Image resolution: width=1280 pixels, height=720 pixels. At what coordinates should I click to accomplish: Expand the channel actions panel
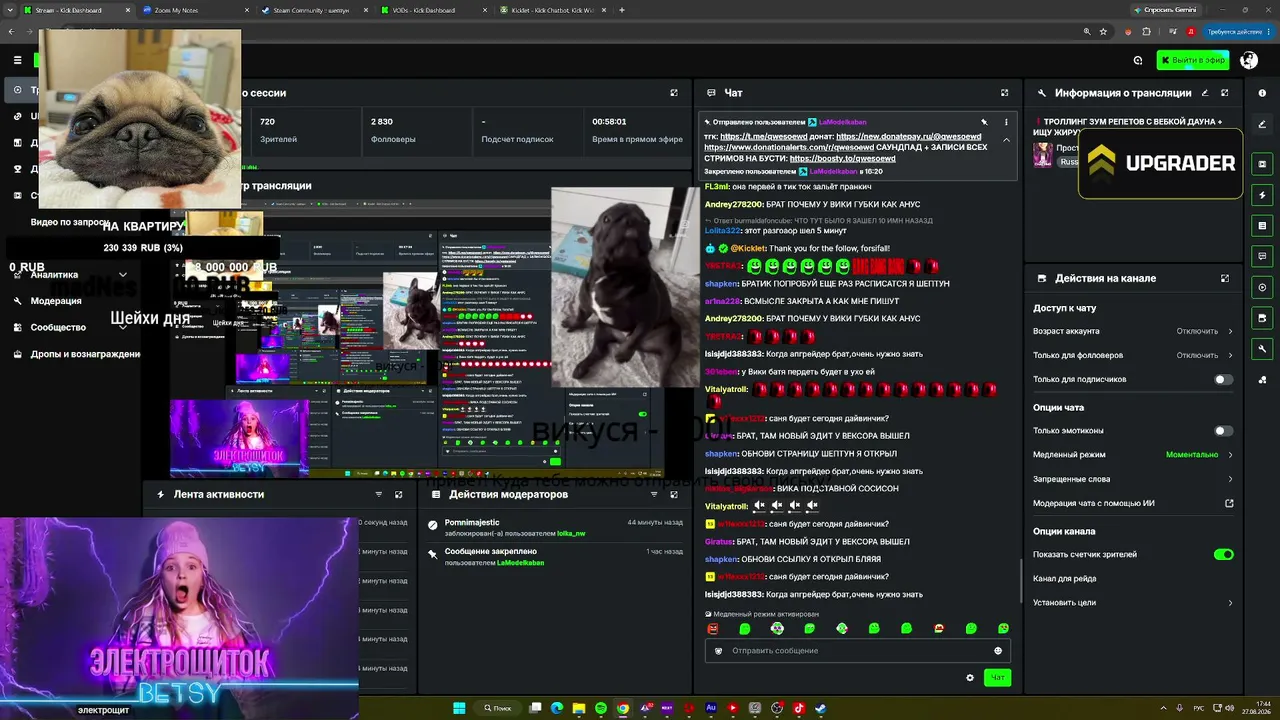1224,278
